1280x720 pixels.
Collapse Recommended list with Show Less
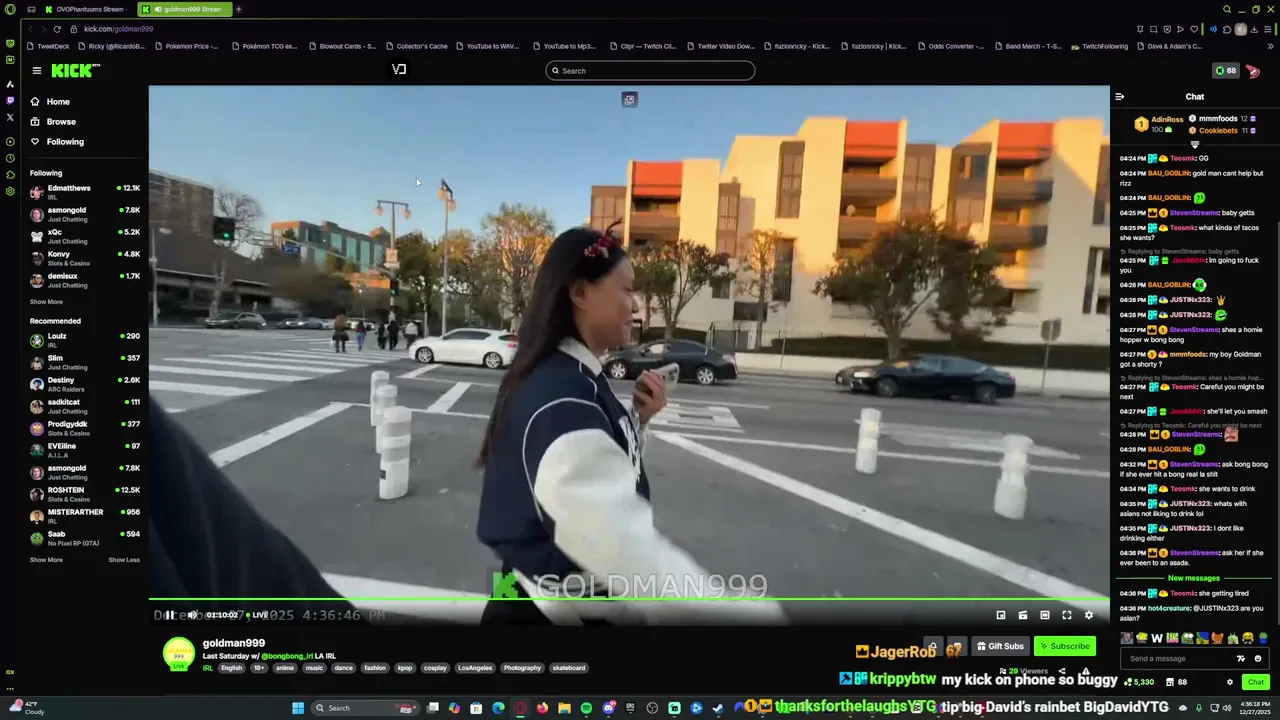(x=124, y=559)
